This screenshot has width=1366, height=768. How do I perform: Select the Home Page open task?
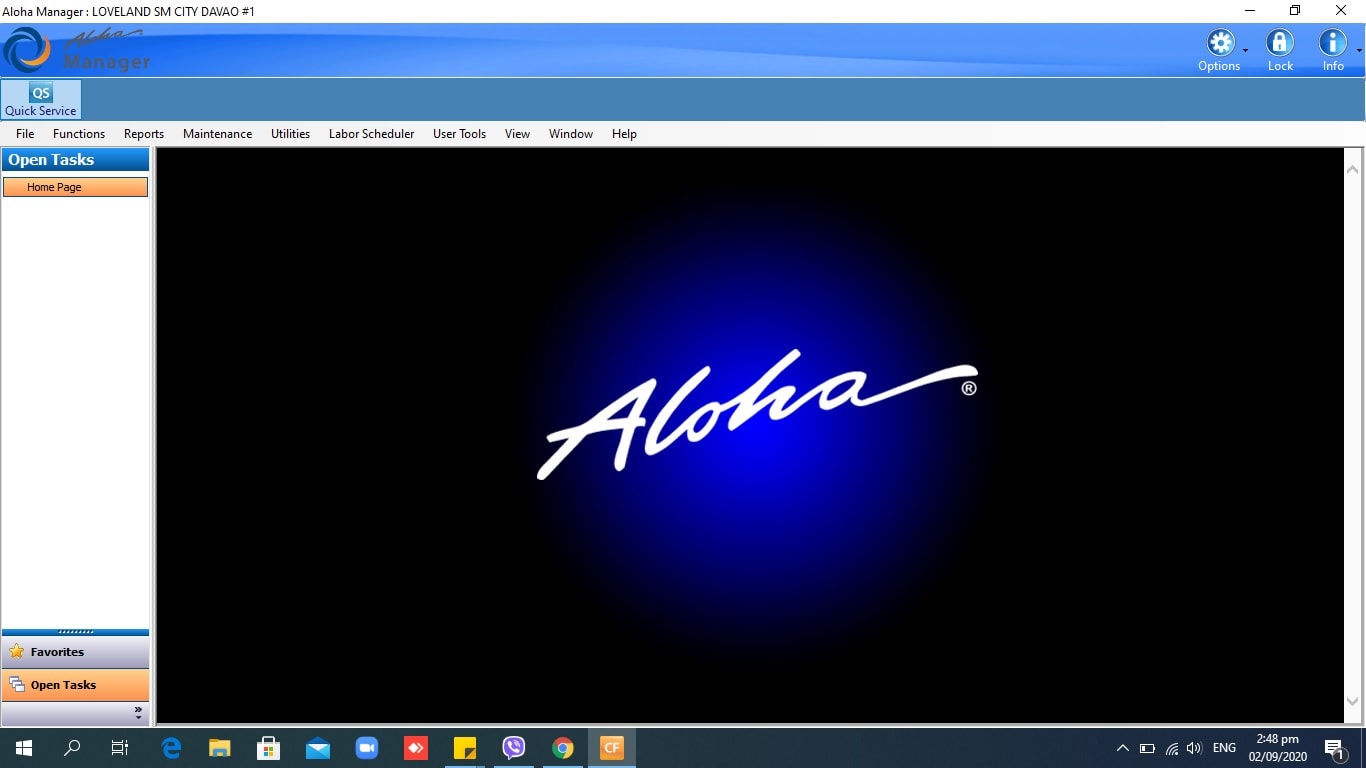point(75,187)
